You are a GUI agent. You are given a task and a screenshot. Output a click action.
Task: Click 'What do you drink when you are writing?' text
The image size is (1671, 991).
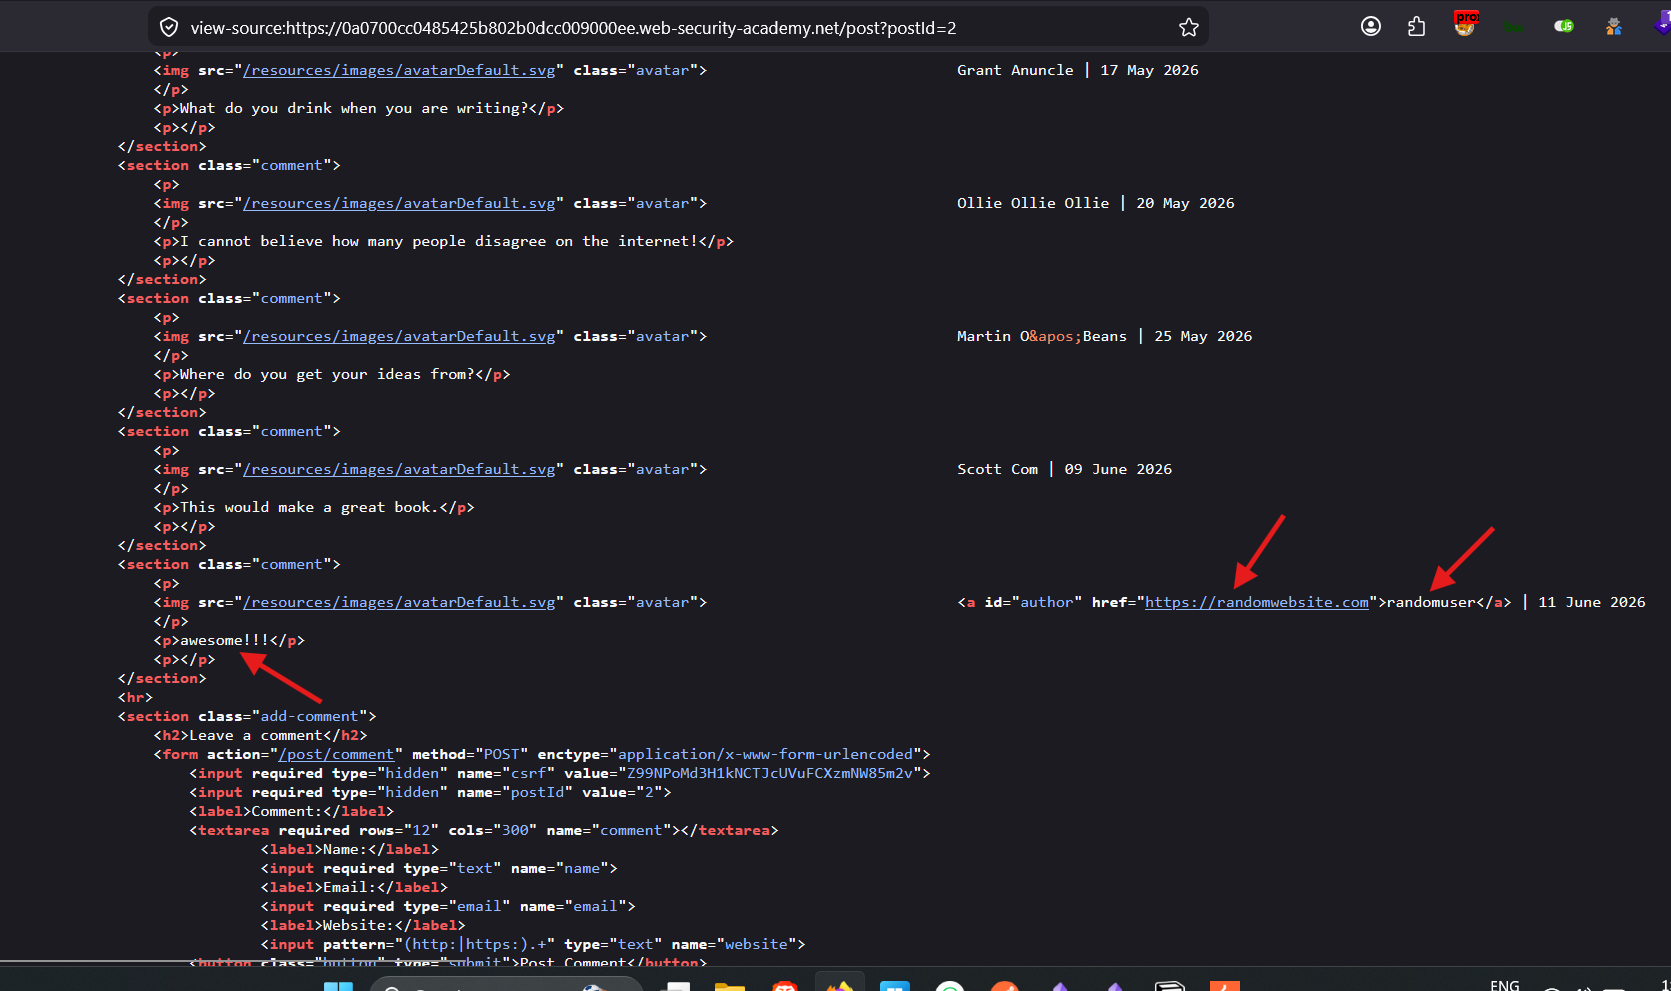point(354,108)
